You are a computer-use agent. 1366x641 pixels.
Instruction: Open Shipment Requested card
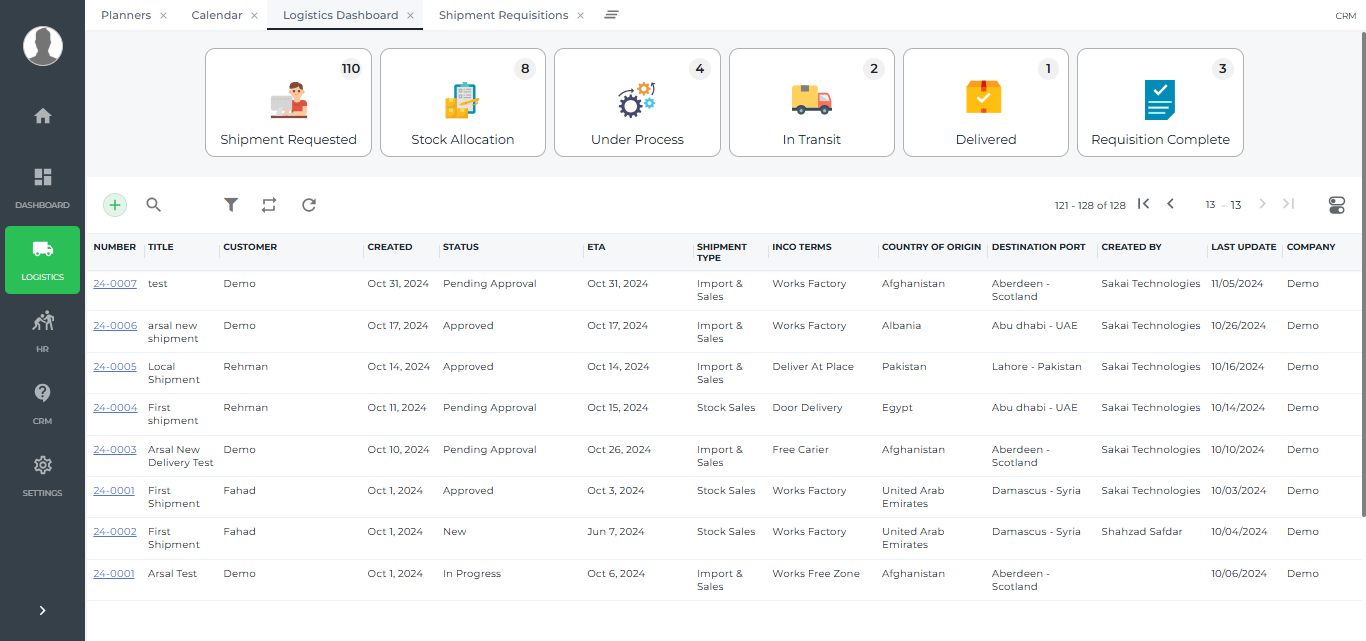click(x=288, y=103)
